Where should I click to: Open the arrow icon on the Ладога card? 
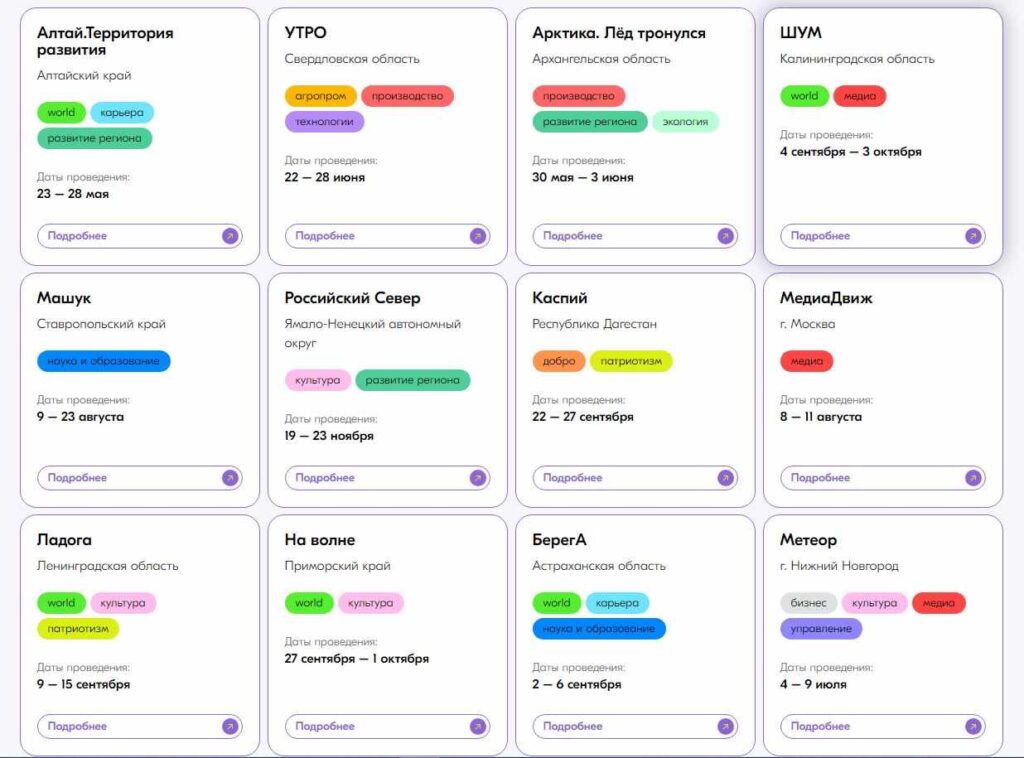230,726
